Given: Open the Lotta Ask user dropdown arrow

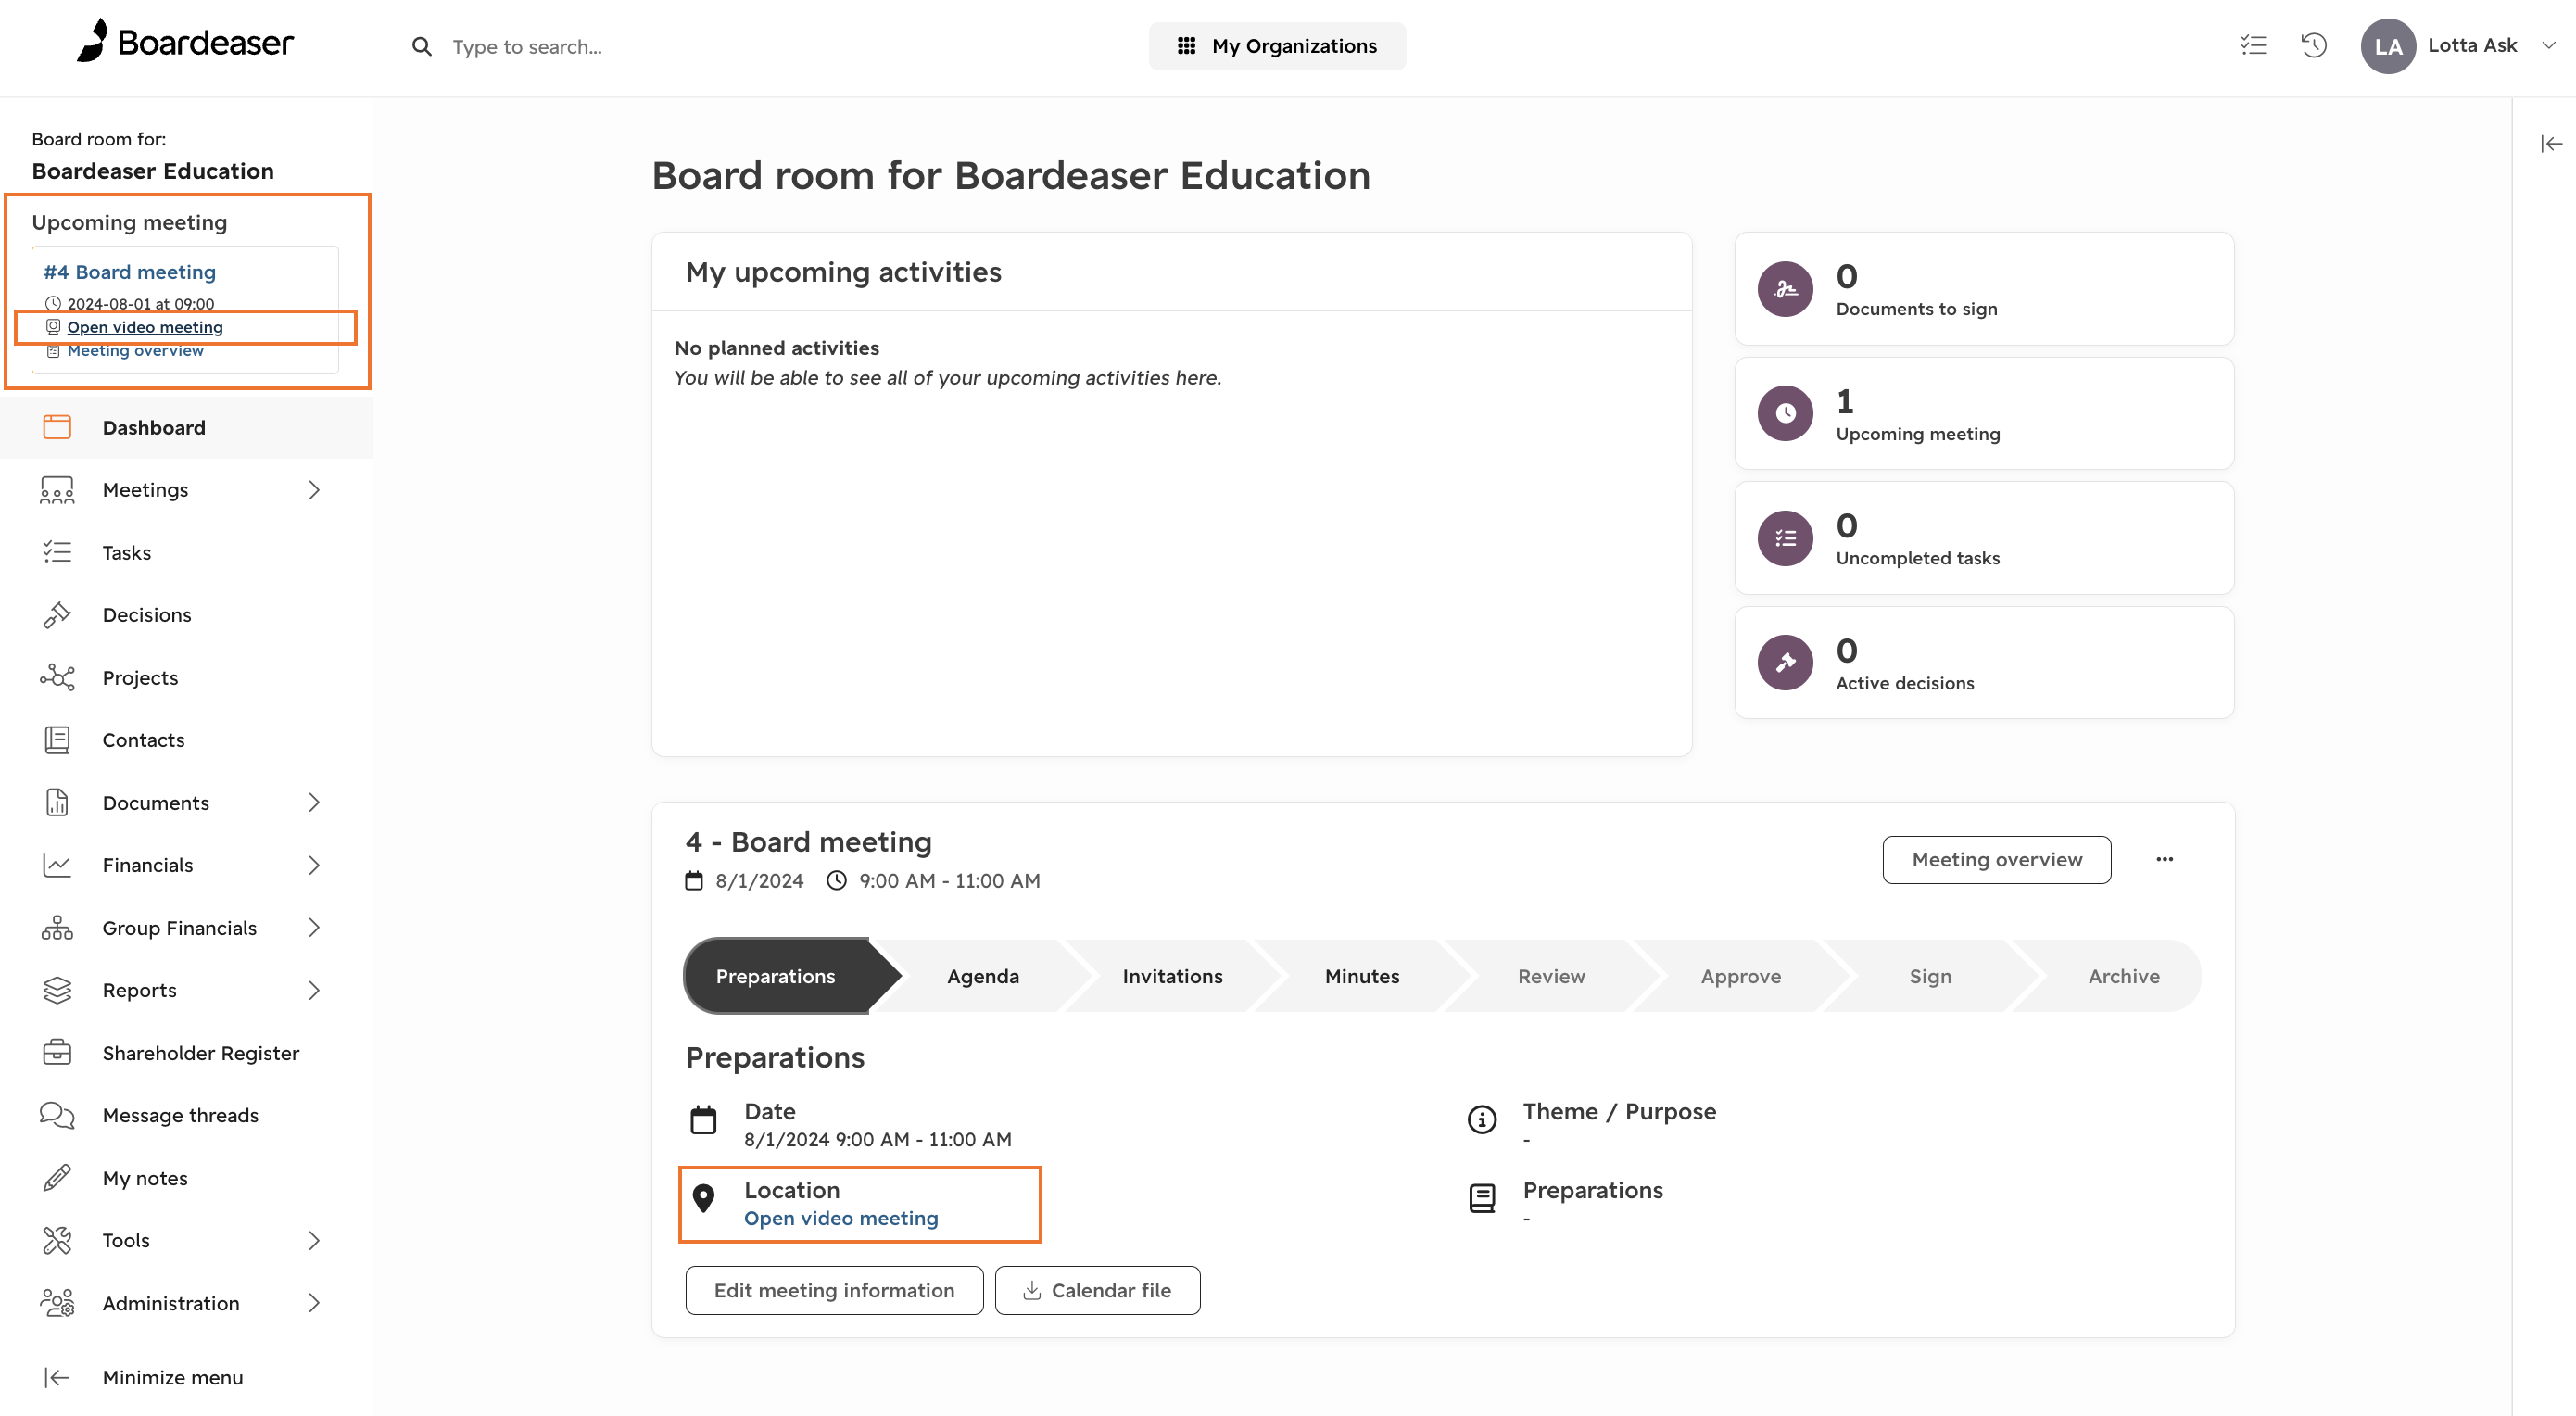Looking at the screenshot, I should click(x=2549, y=45).
